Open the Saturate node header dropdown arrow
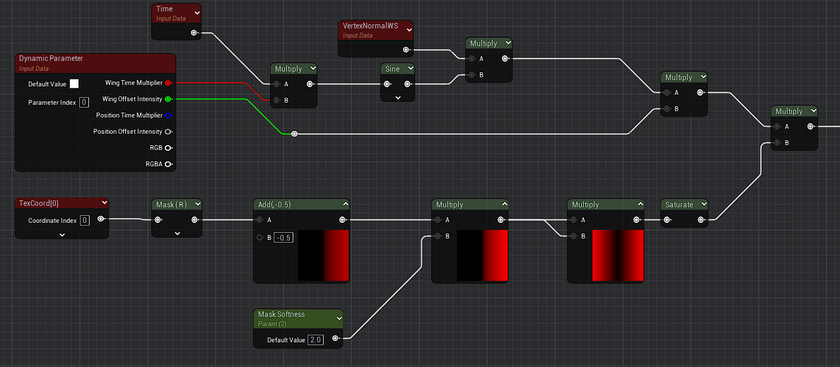Viewport: 840px width, 367px height. (703, 205)
